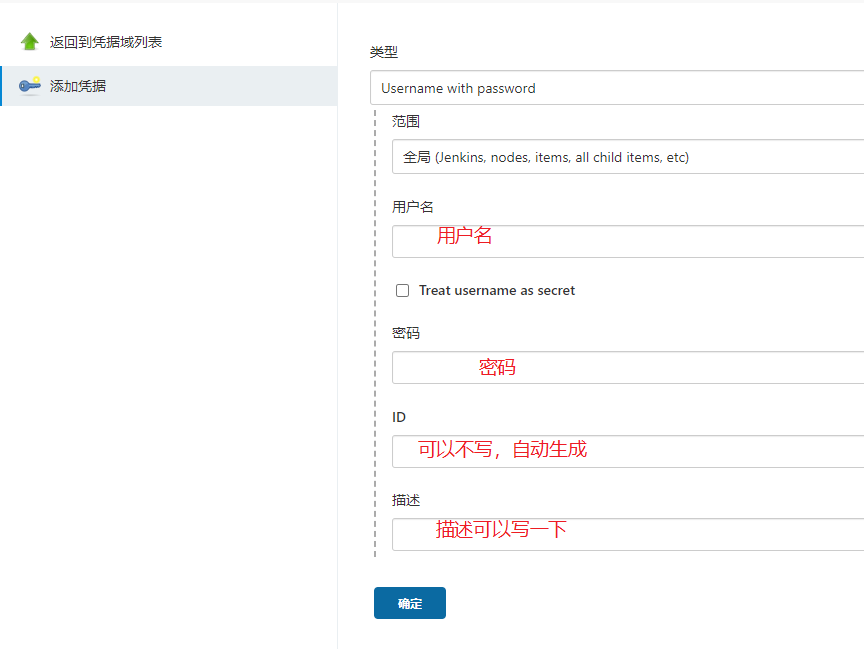
Task: Click the 描述 label text
Action: 406,500
